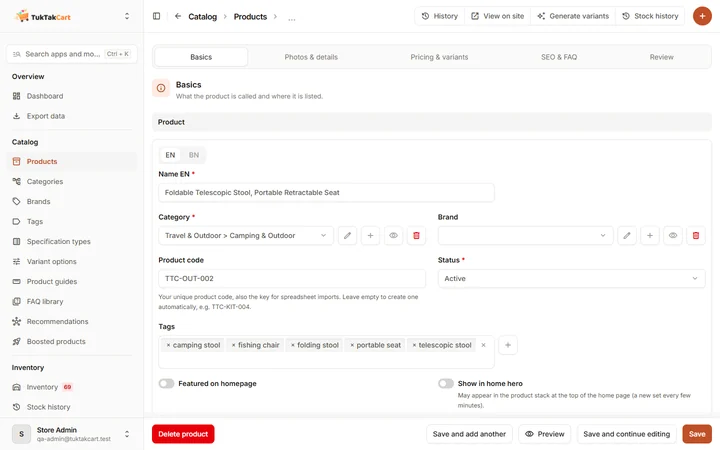This screenshot has height=450, width=720.
Task: Add a new brand with plus icon
Action: tap(650, 236)
